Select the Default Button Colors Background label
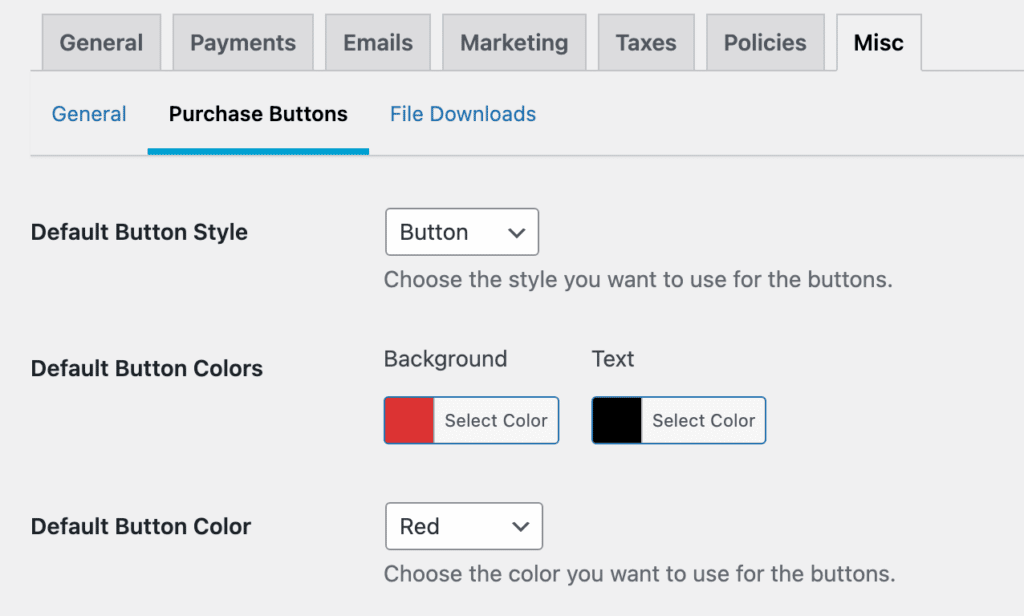Viewport: 1024px width, 616px height. coord(445,358)
